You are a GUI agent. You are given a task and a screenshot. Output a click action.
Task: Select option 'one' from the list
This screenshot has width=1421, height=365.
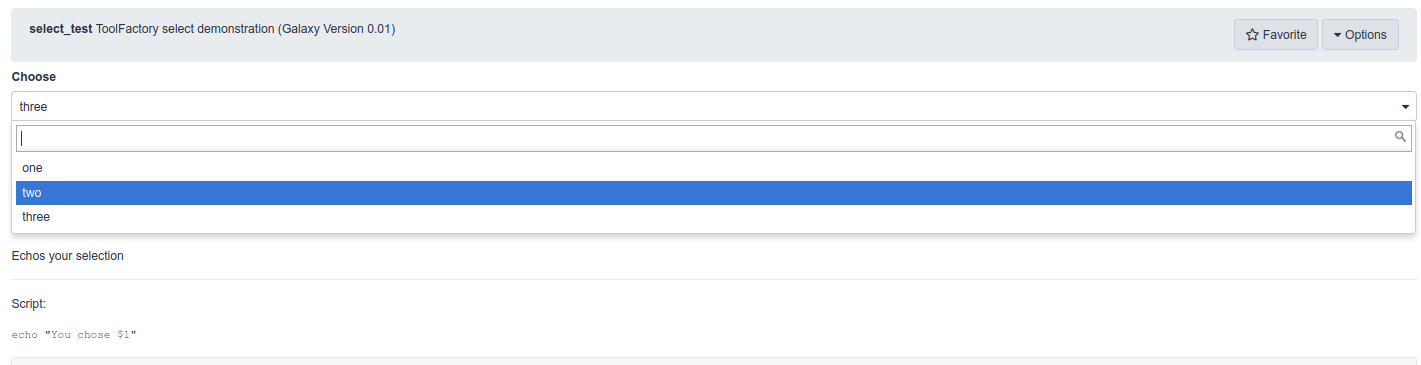pyautogui.click(x=714, y=168)
